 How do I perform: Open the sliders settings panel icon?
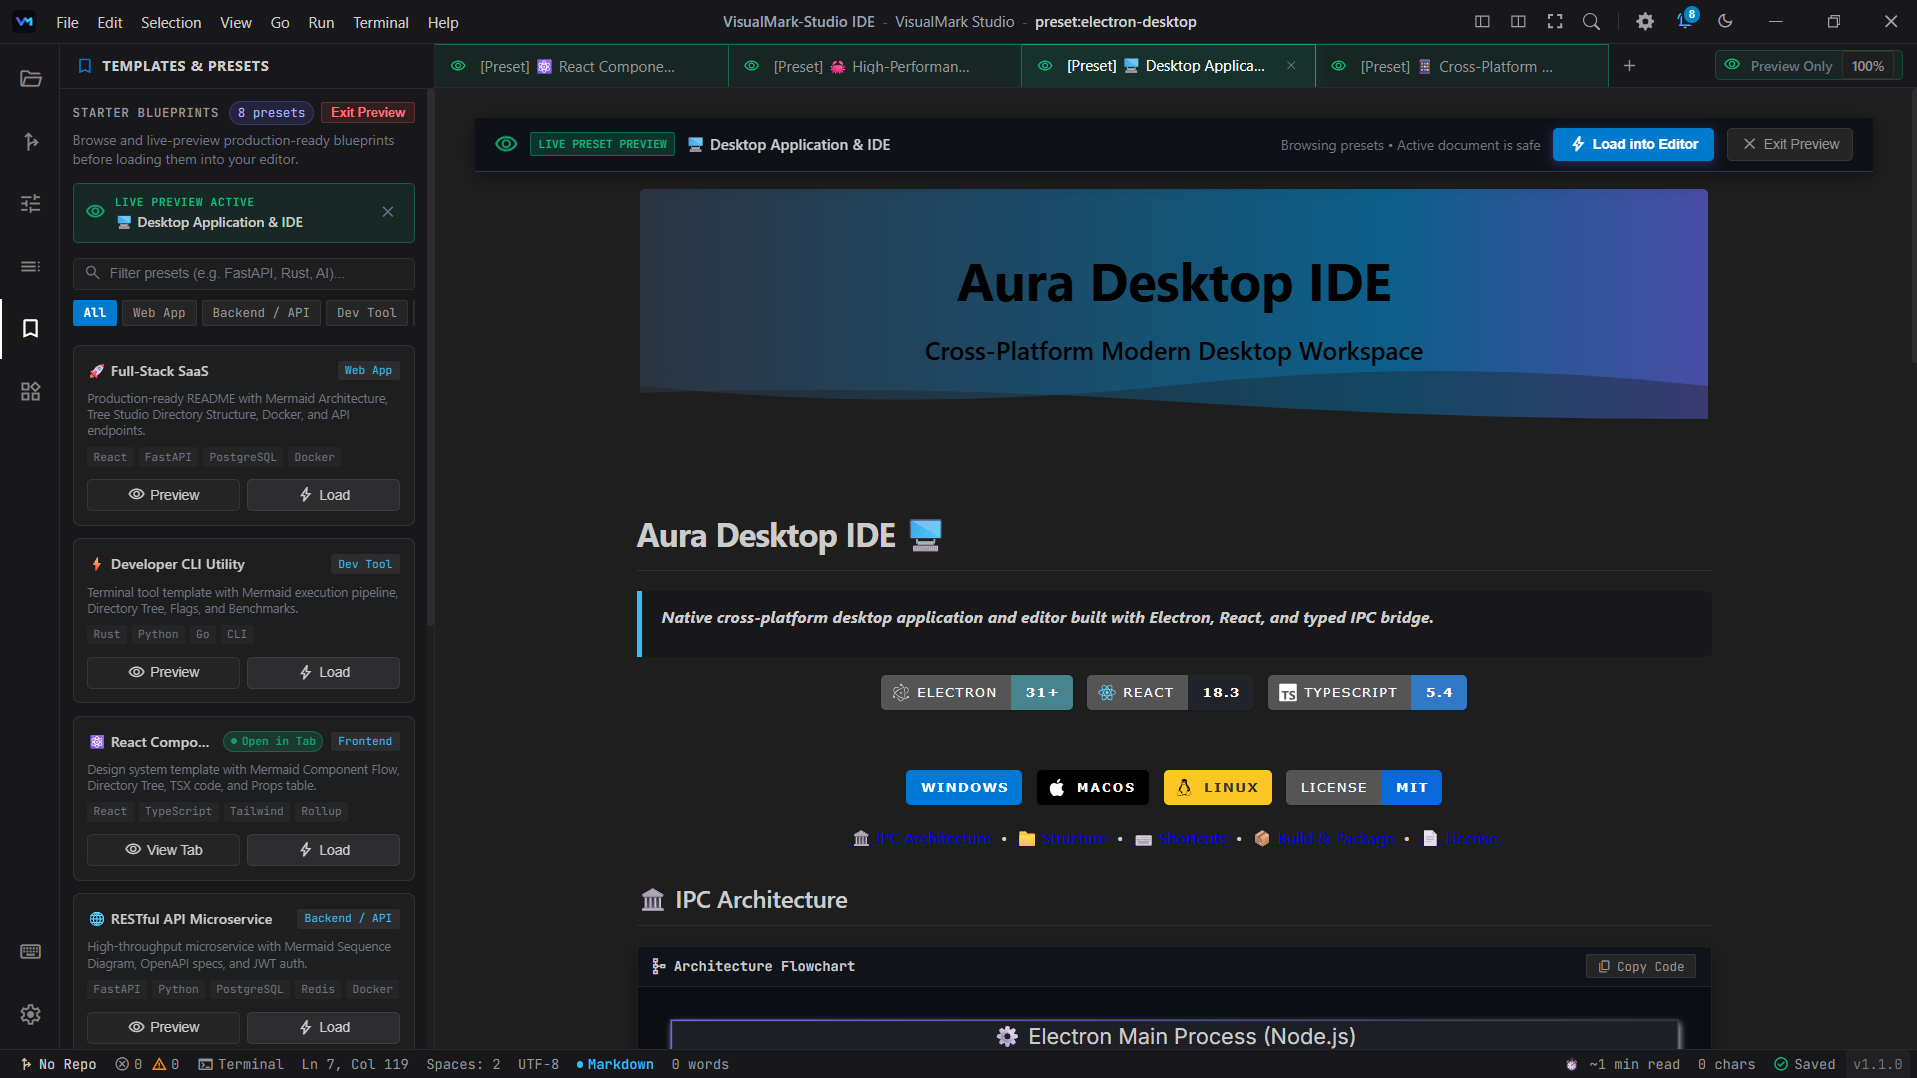coord(30,203)
